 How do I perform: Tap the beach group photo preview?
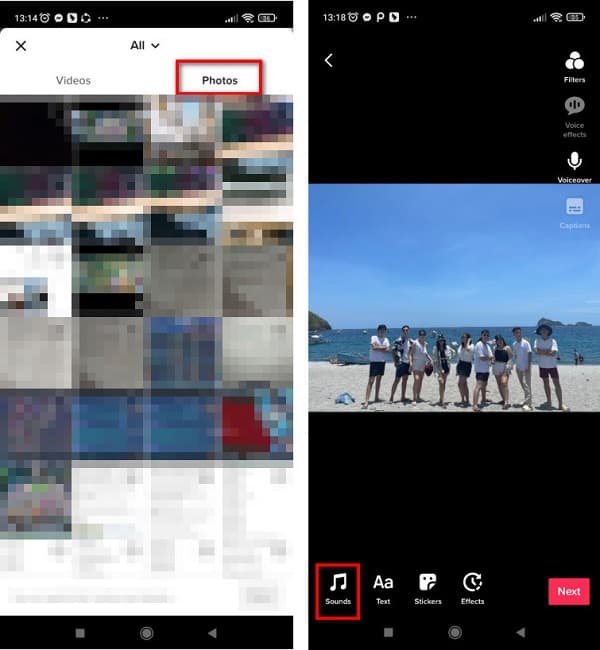click(454, 298)
